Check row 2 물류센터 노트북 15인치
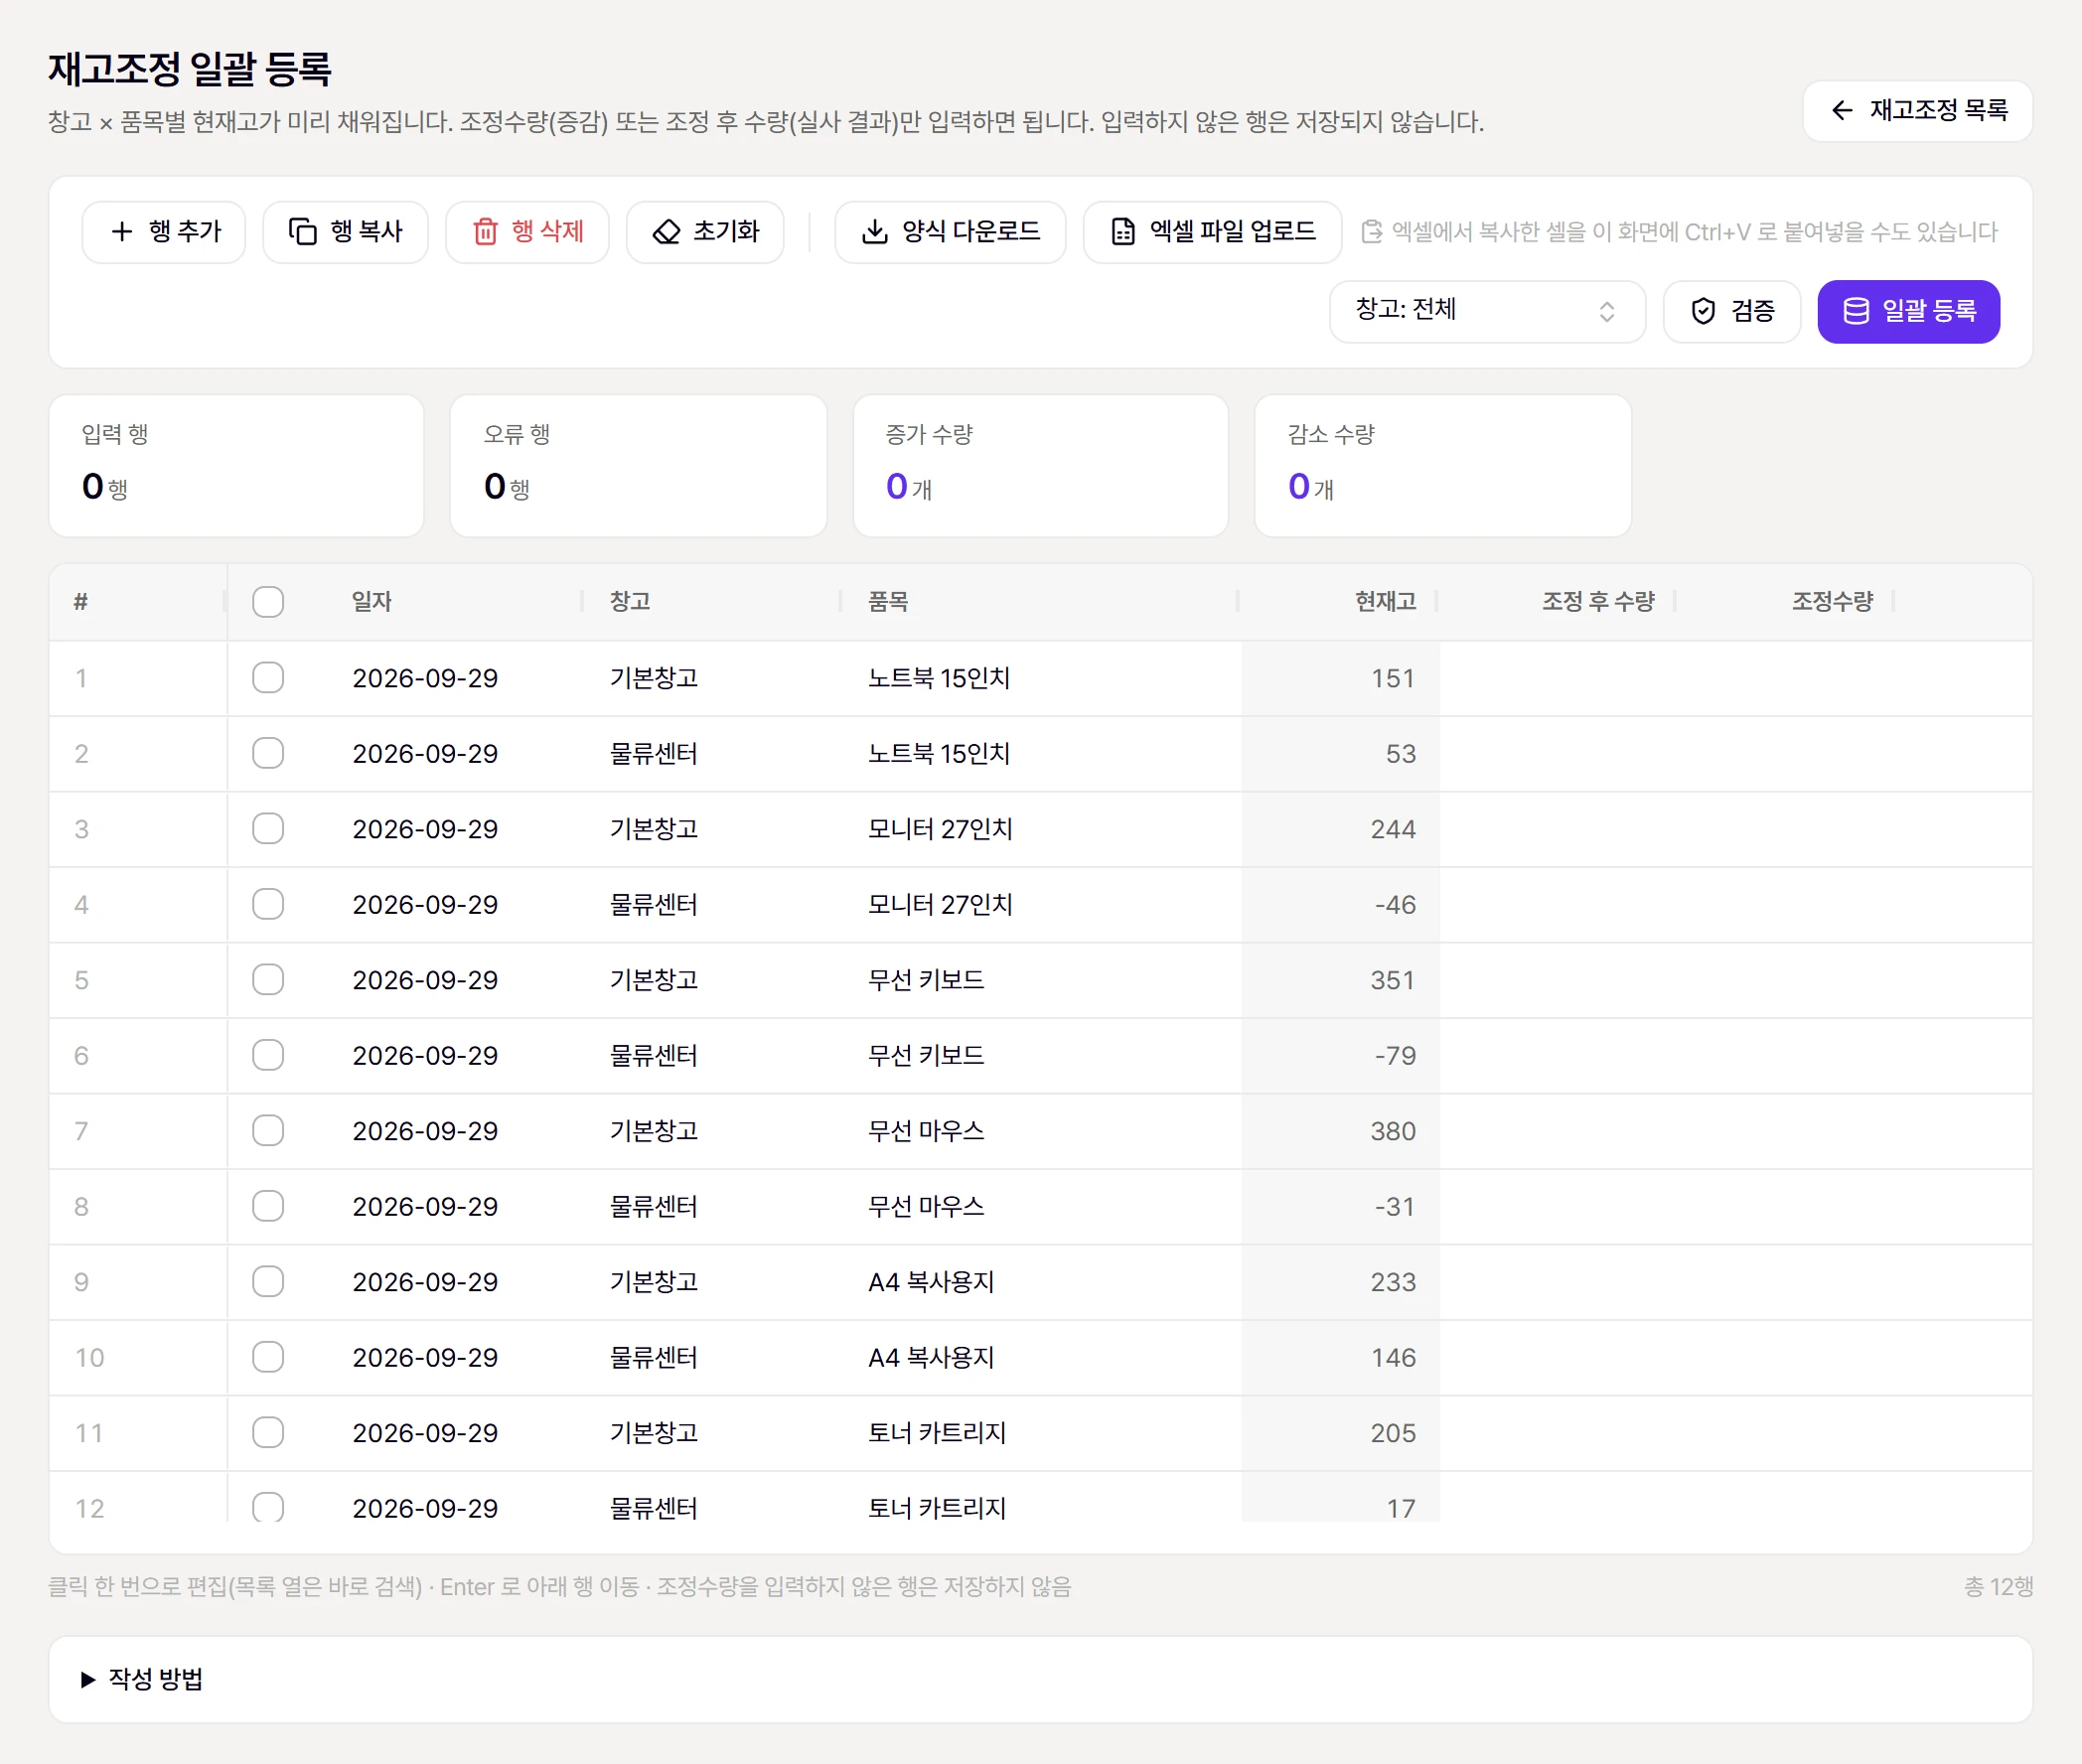The height and width of the screenshot is (1764, 2082). [x=268, y=753]
